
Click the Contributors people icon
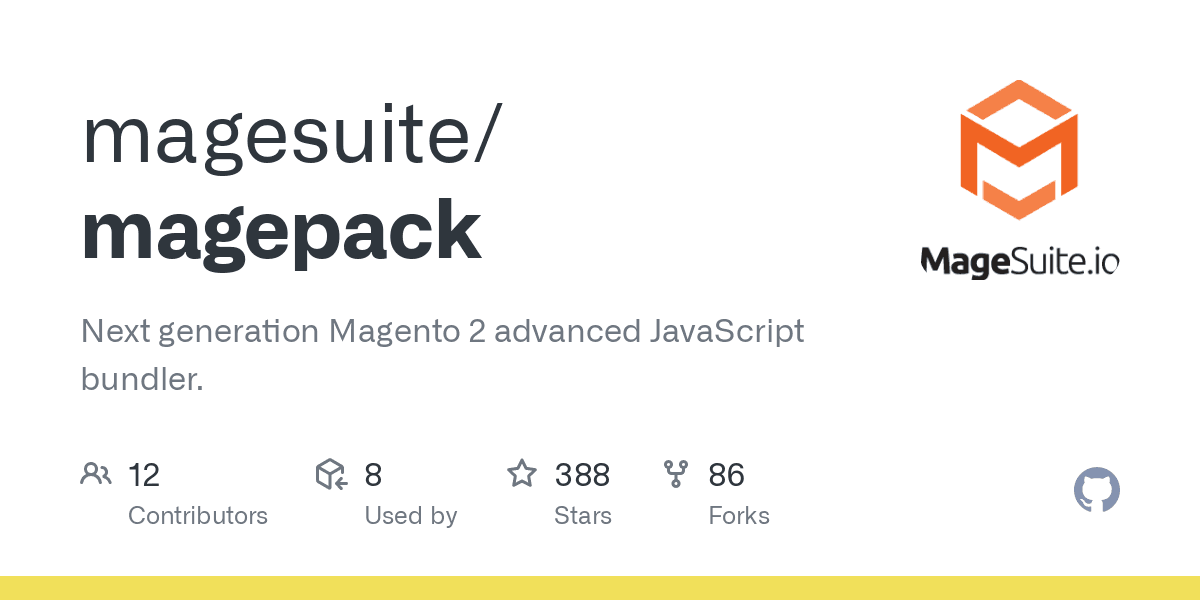click(96, 474)
